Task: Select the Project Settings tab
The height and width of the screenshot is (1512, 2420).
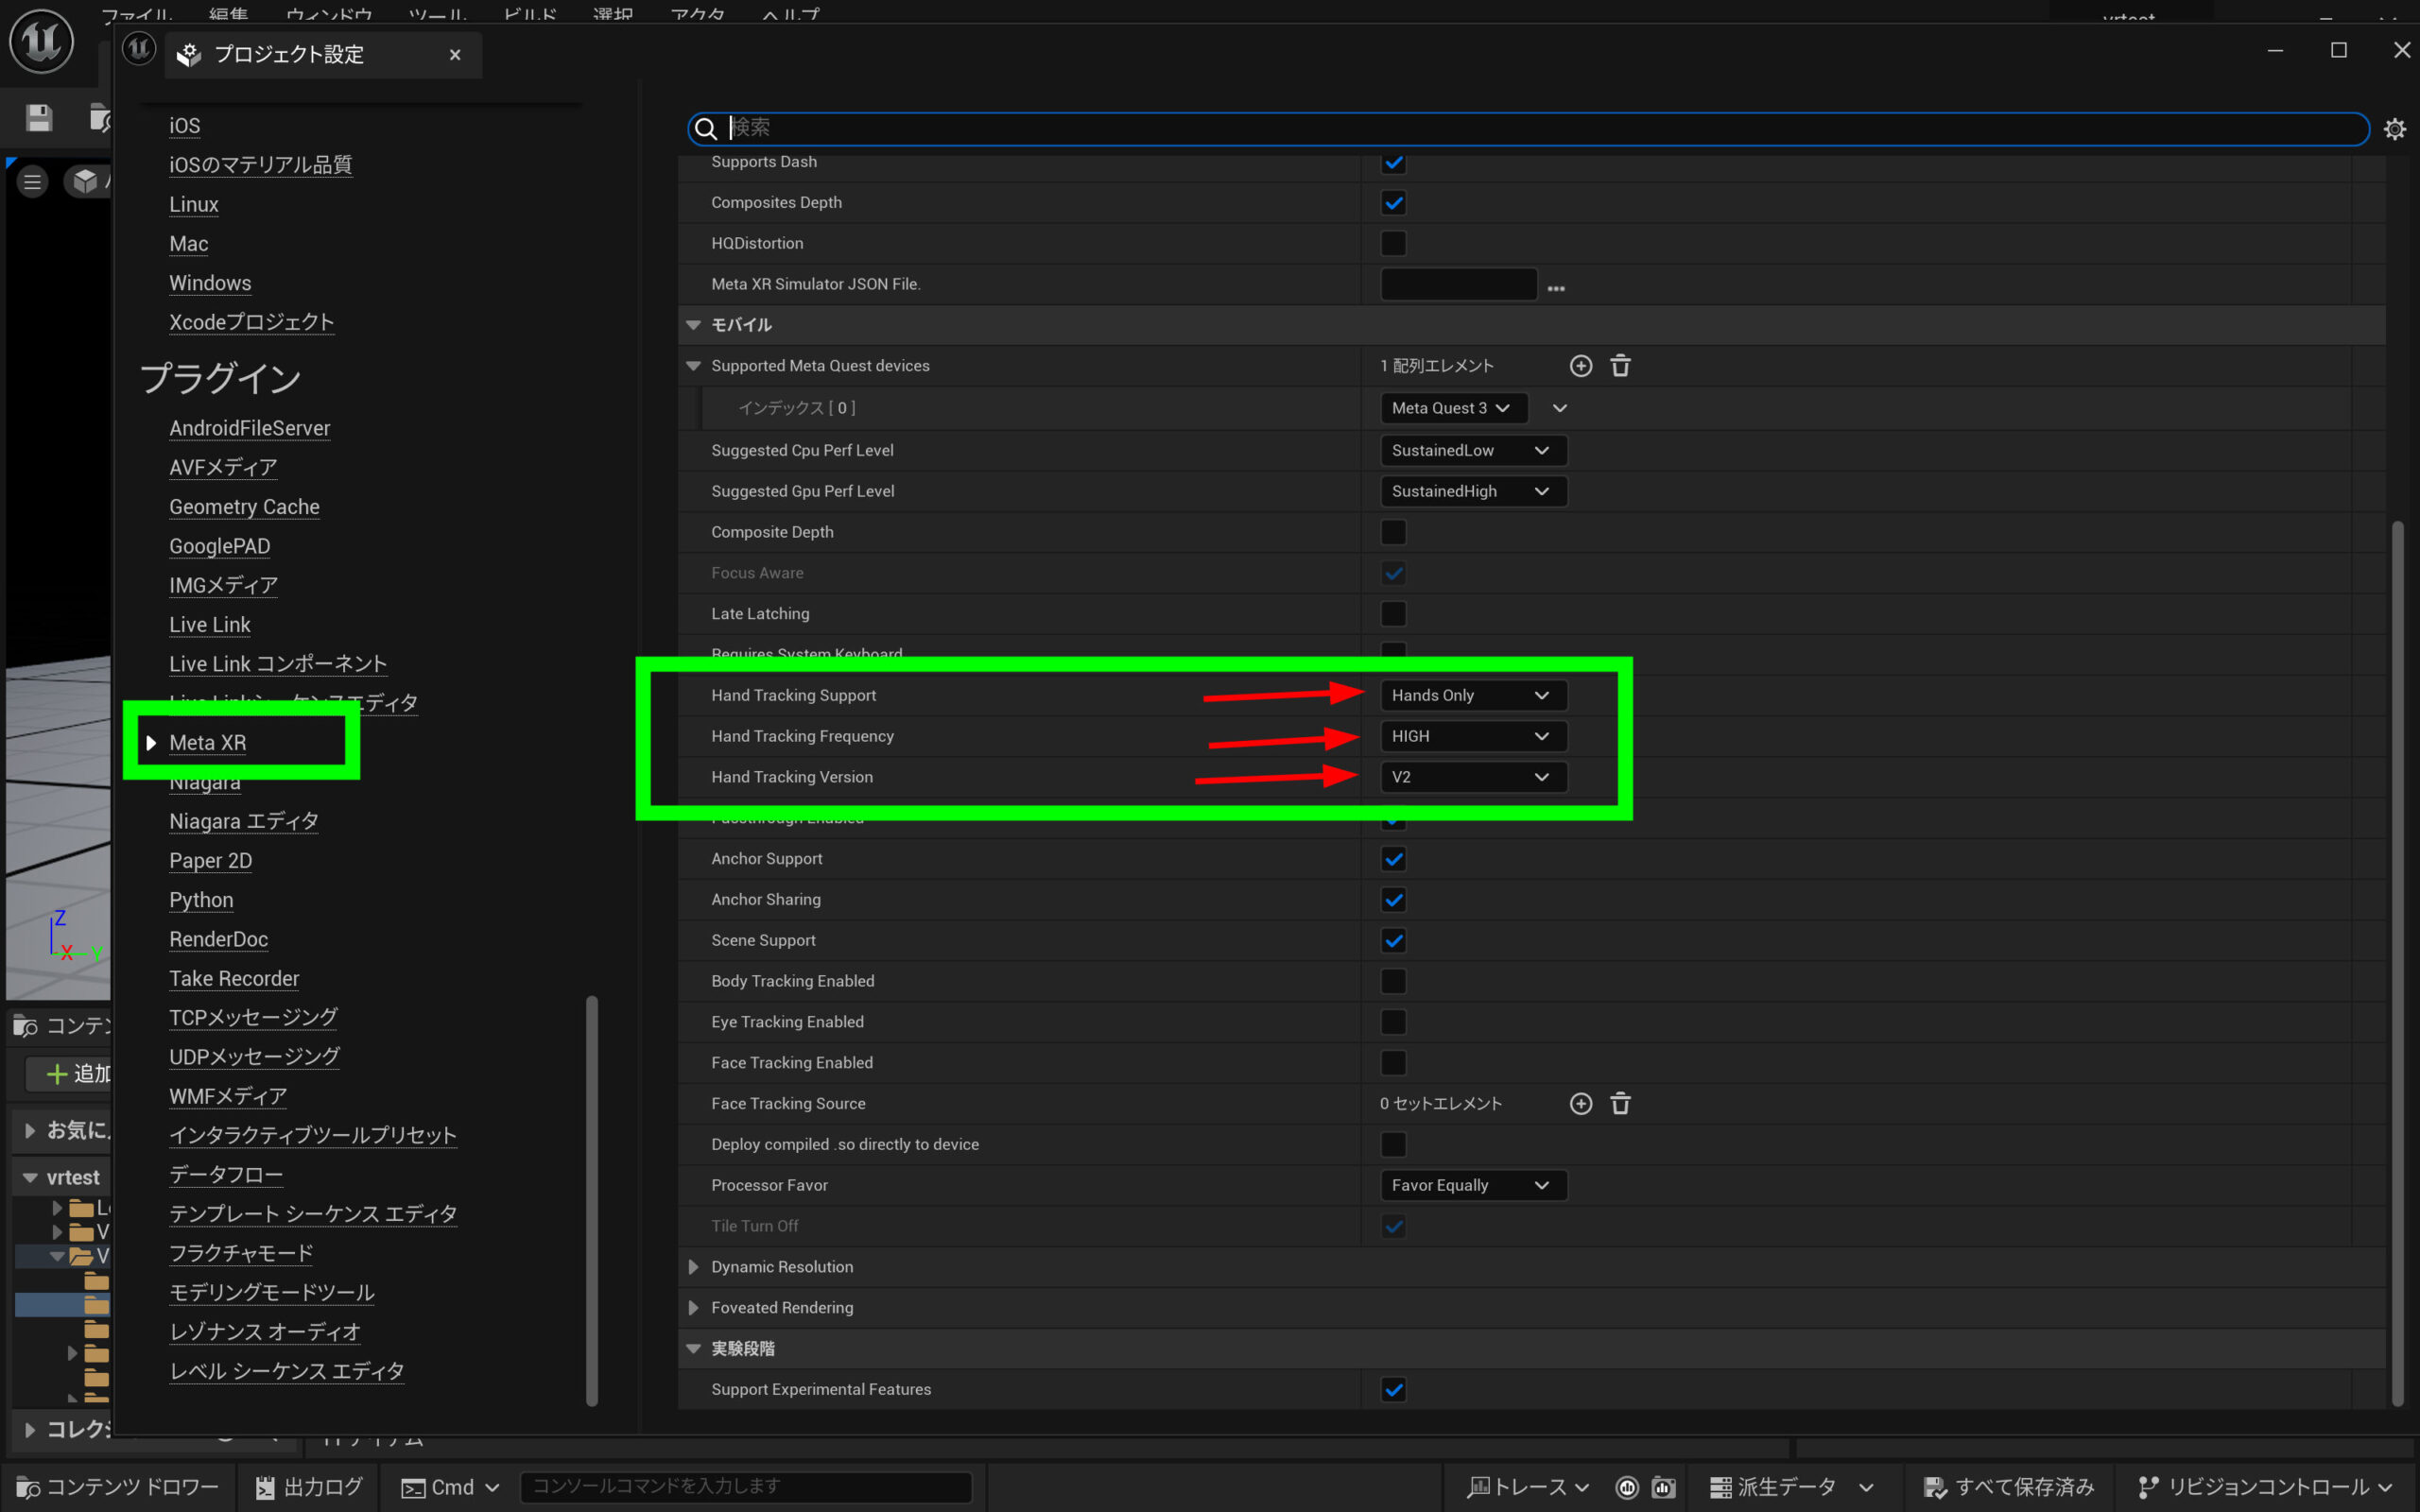Action: (289, 55)
